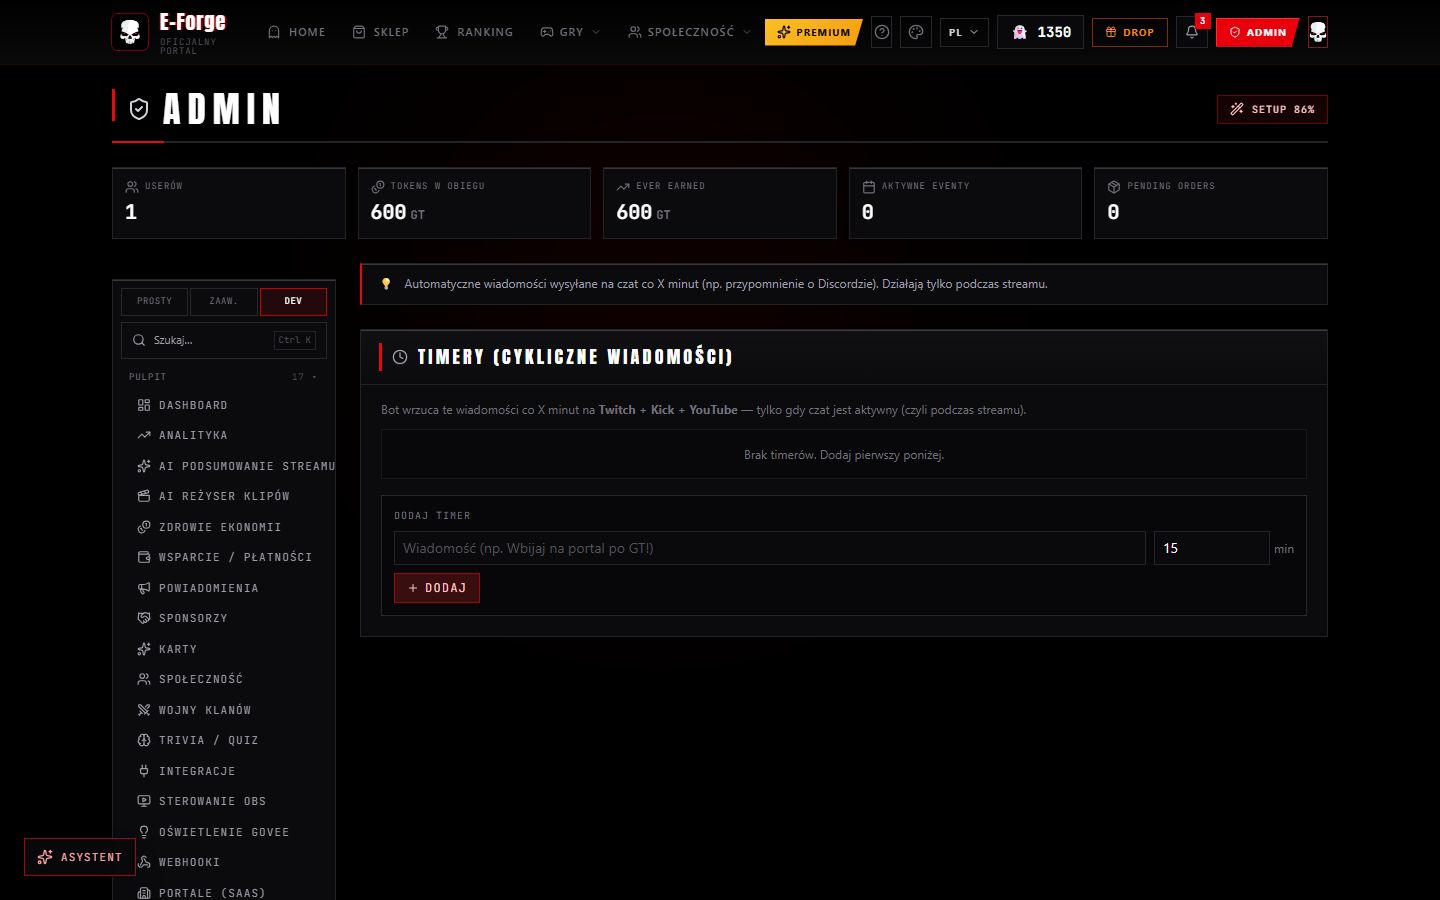Click the PREMIUM button
Screen dimensions: 1440x900
click(x=813, y=32)
